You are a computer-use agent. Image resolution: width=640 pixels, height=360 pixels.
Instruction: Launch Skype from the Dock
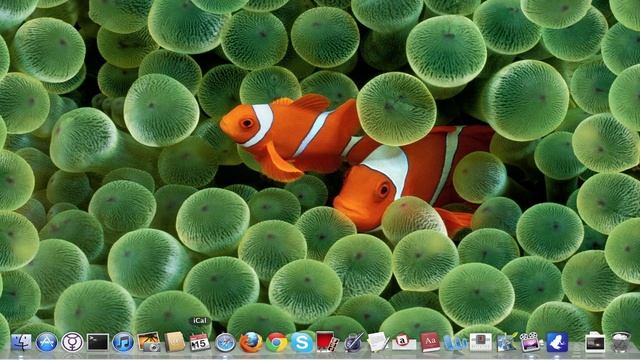[x=302, y=342]
